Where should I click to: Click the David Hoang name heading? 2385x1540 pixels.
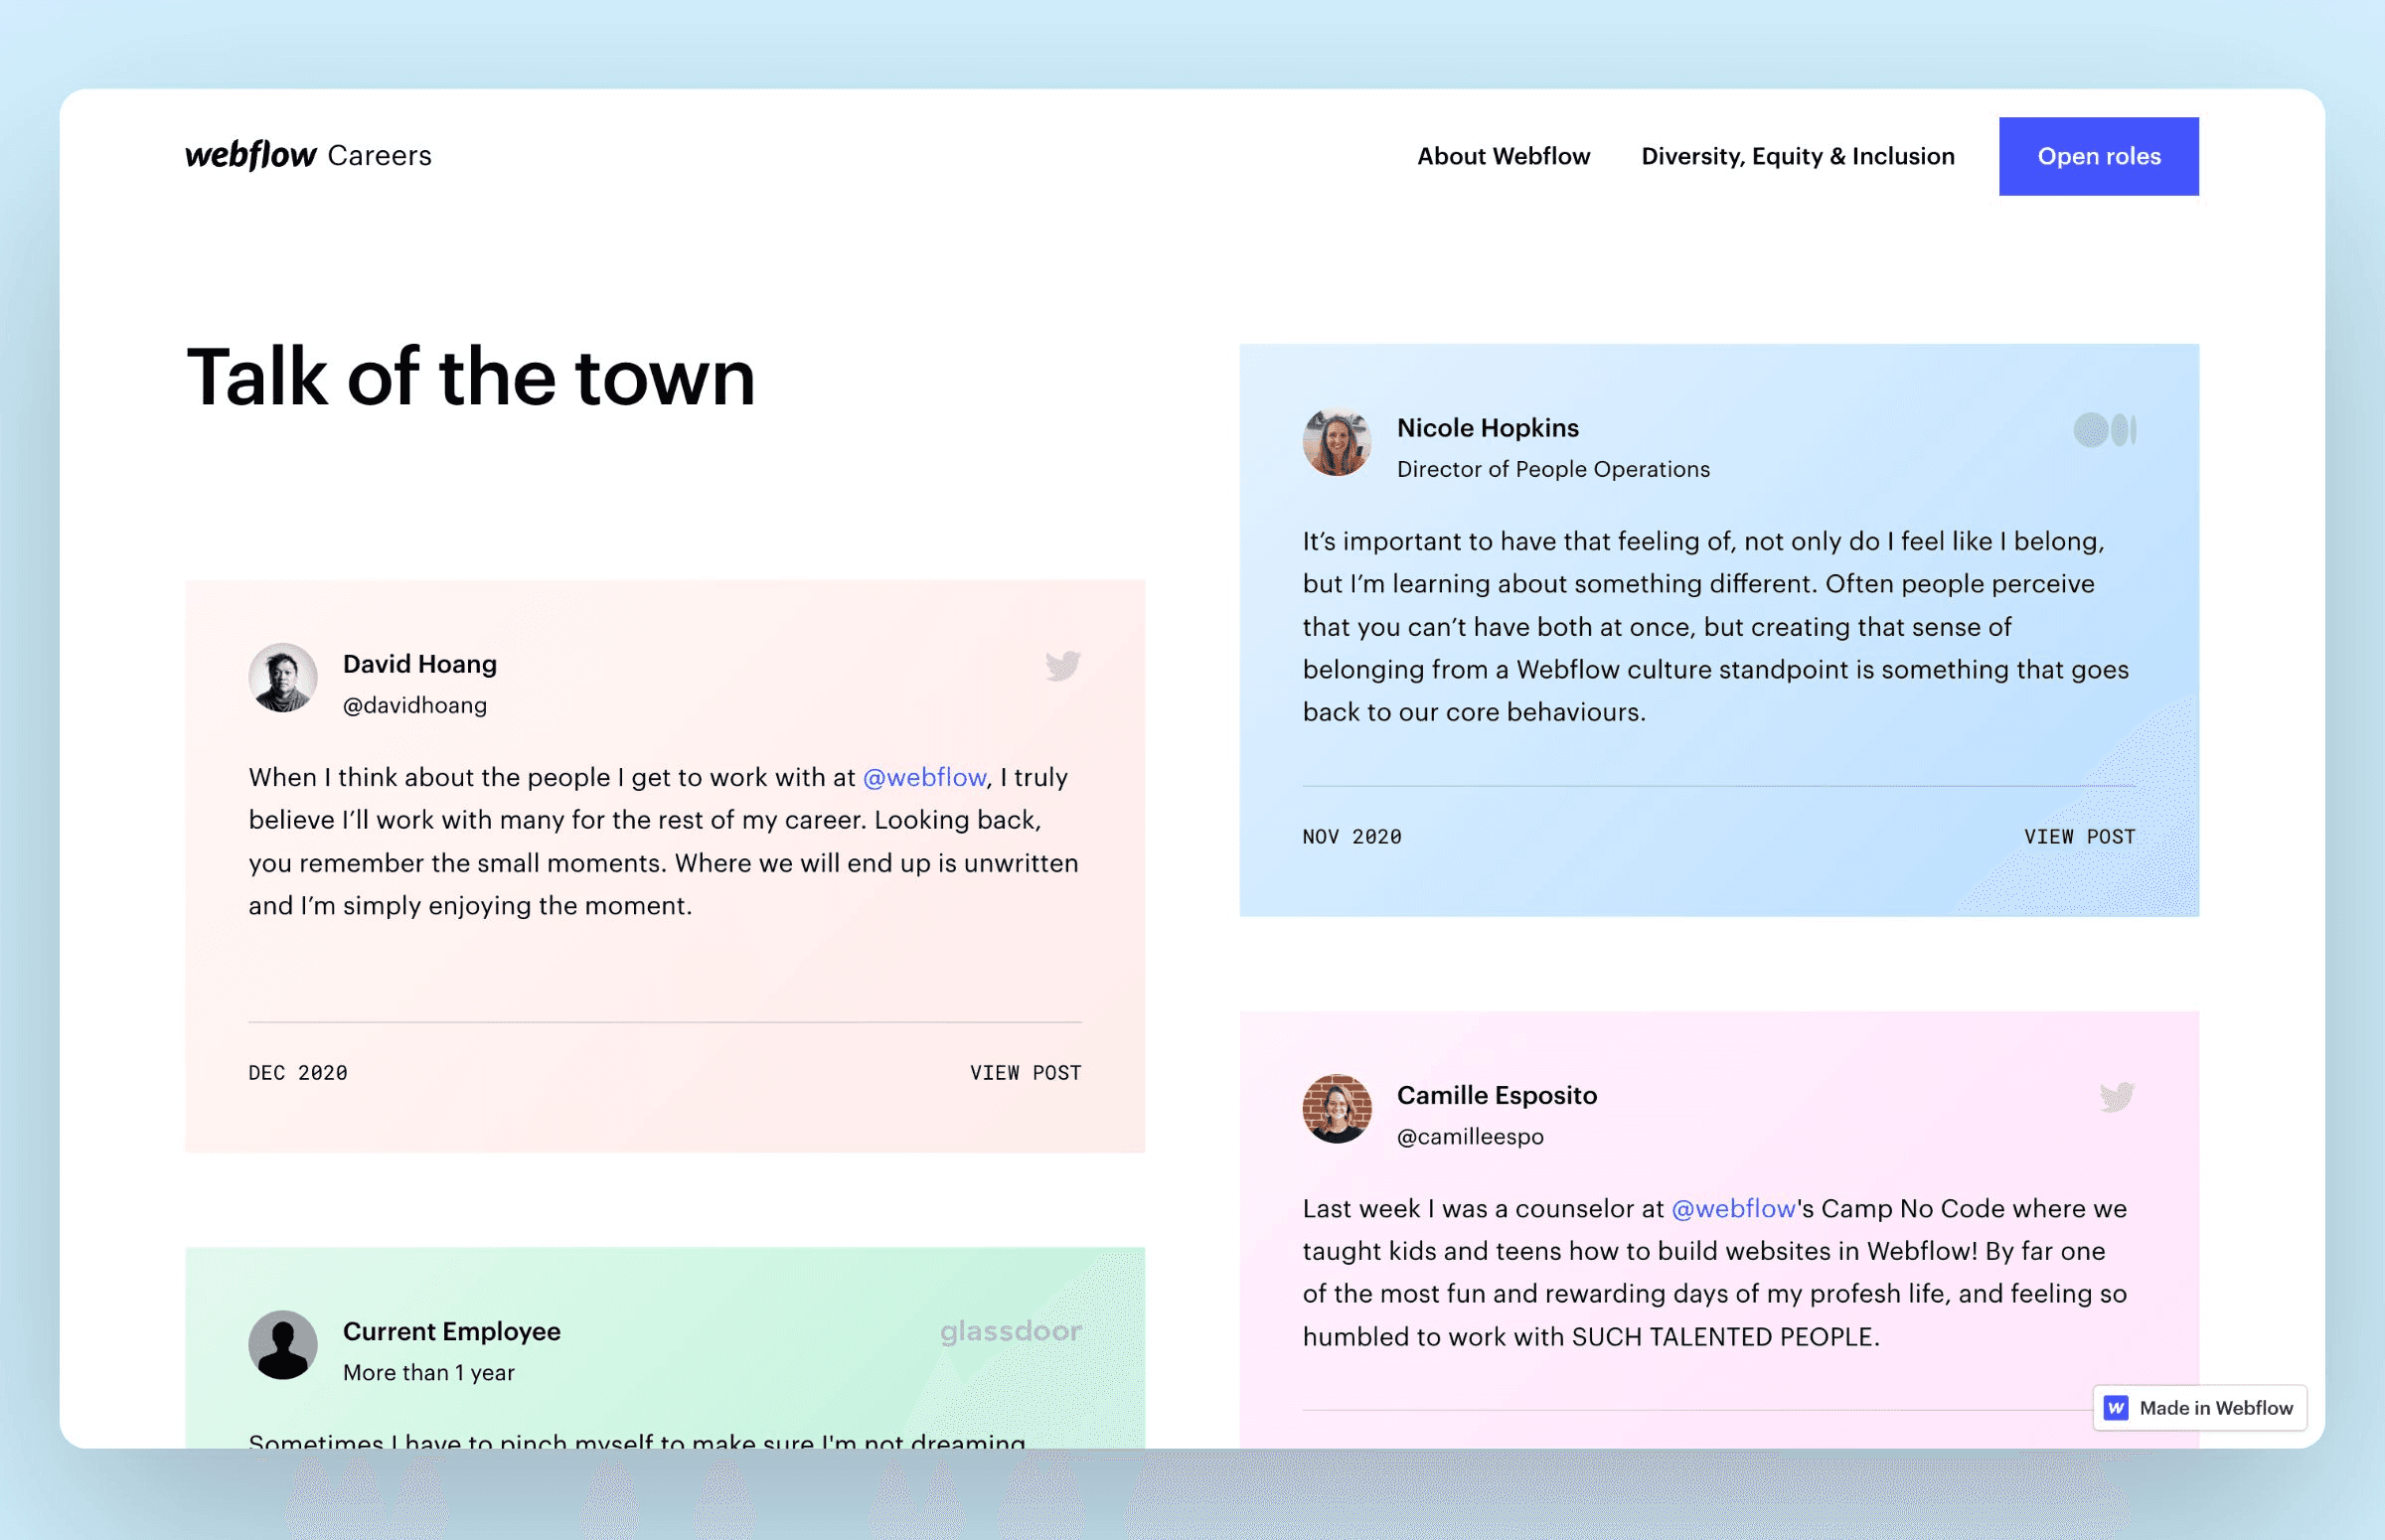[420, 664]
